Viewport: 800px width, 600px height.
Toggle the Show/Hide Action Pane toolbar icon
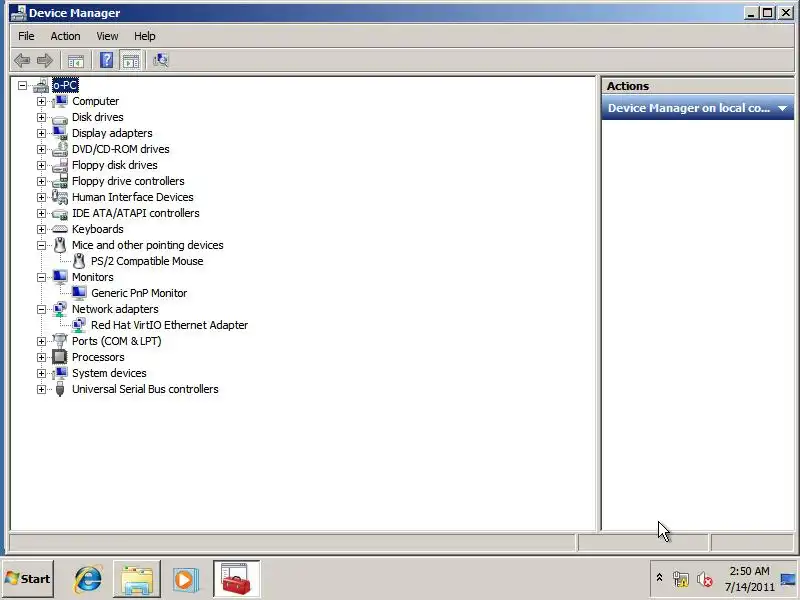(x=131, y=61)
